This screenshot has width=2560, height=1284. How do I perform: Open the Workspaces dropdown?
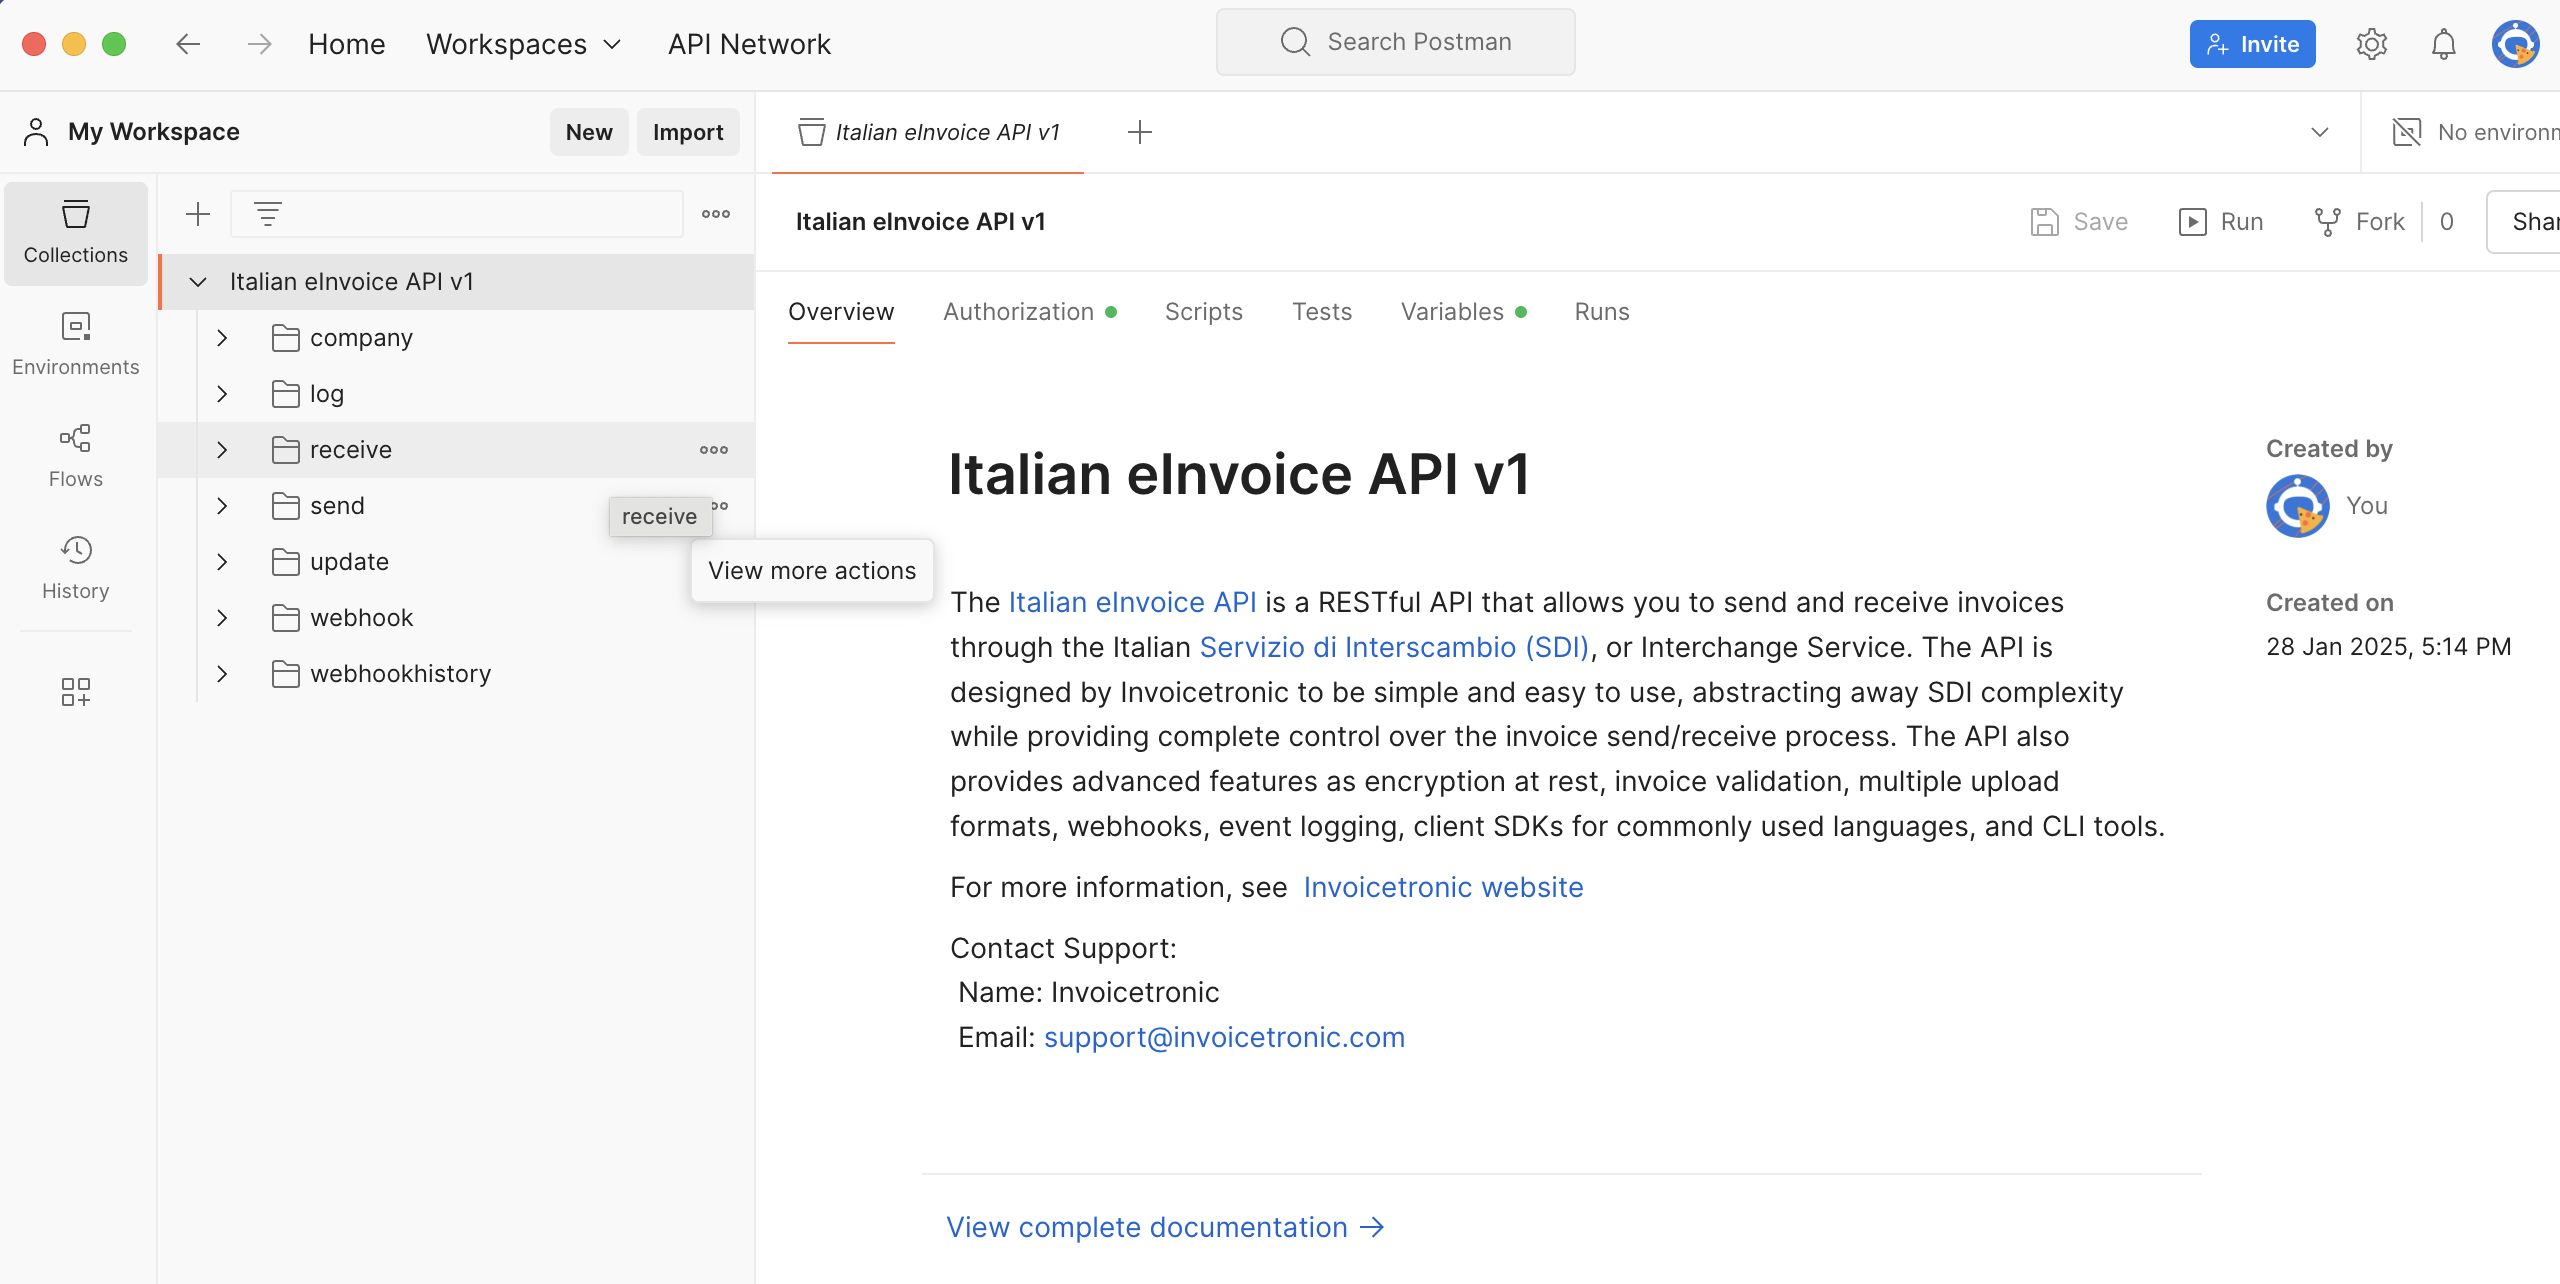coord(524,44)
